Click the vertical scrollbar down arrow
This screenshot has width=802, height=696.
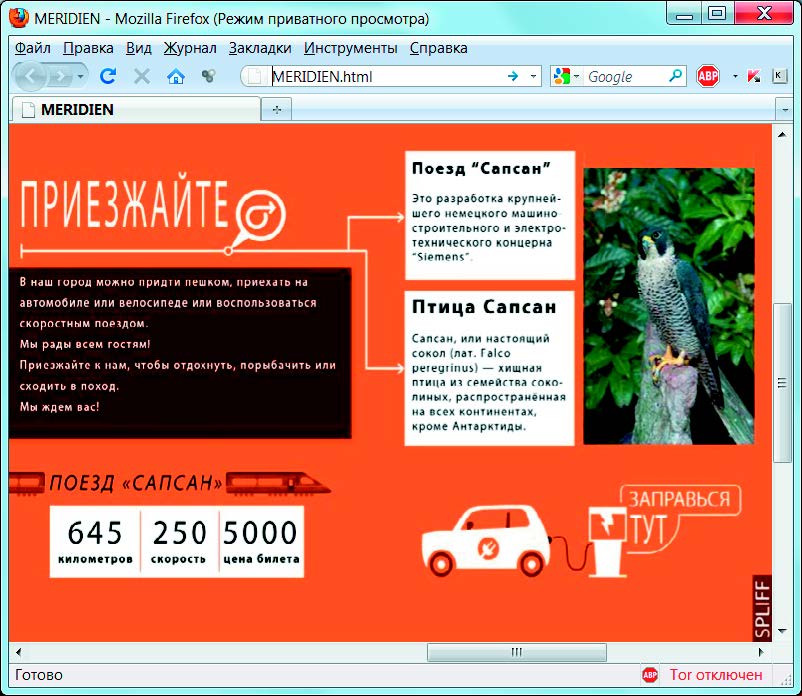[x=782, y=631]
